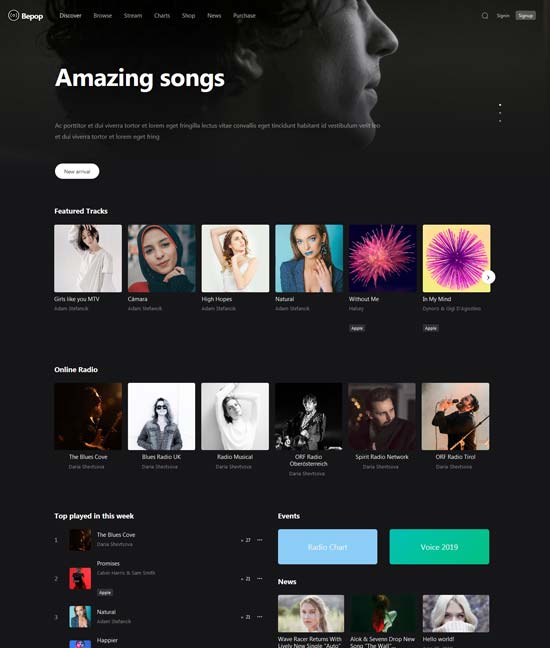Click the Apple tag under In My Mind

431,328
